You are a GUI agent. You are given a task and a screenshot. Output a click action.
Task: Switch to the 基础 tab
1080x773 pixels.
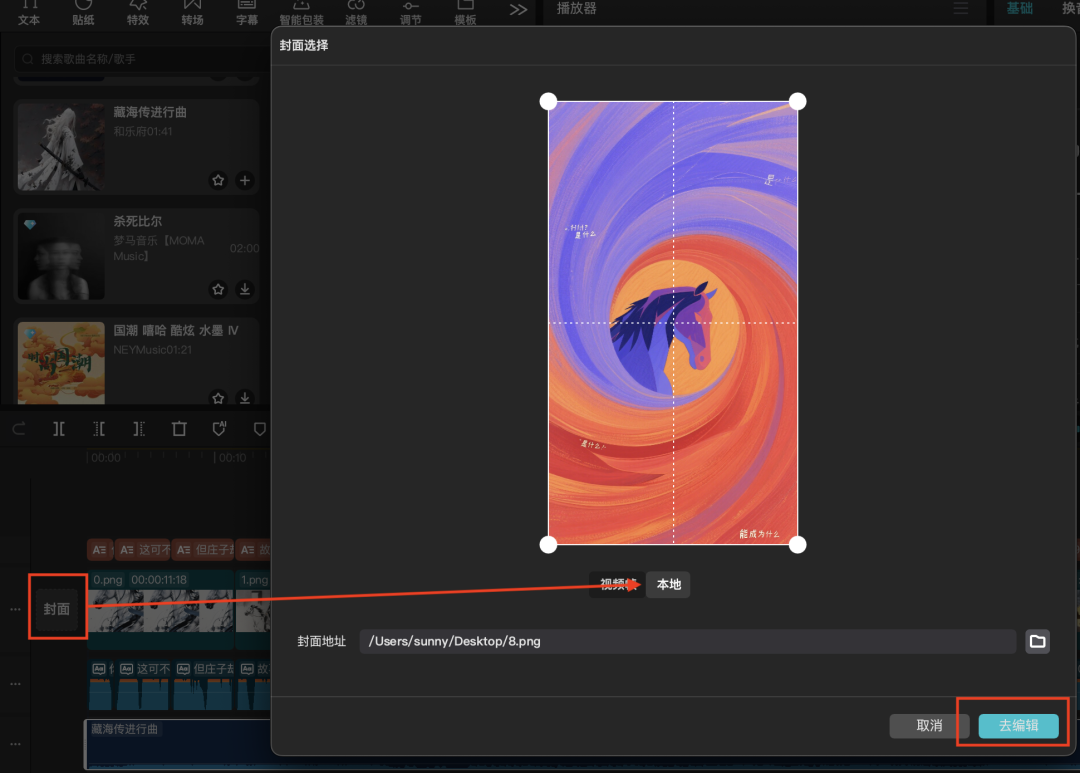point(1019,9)
